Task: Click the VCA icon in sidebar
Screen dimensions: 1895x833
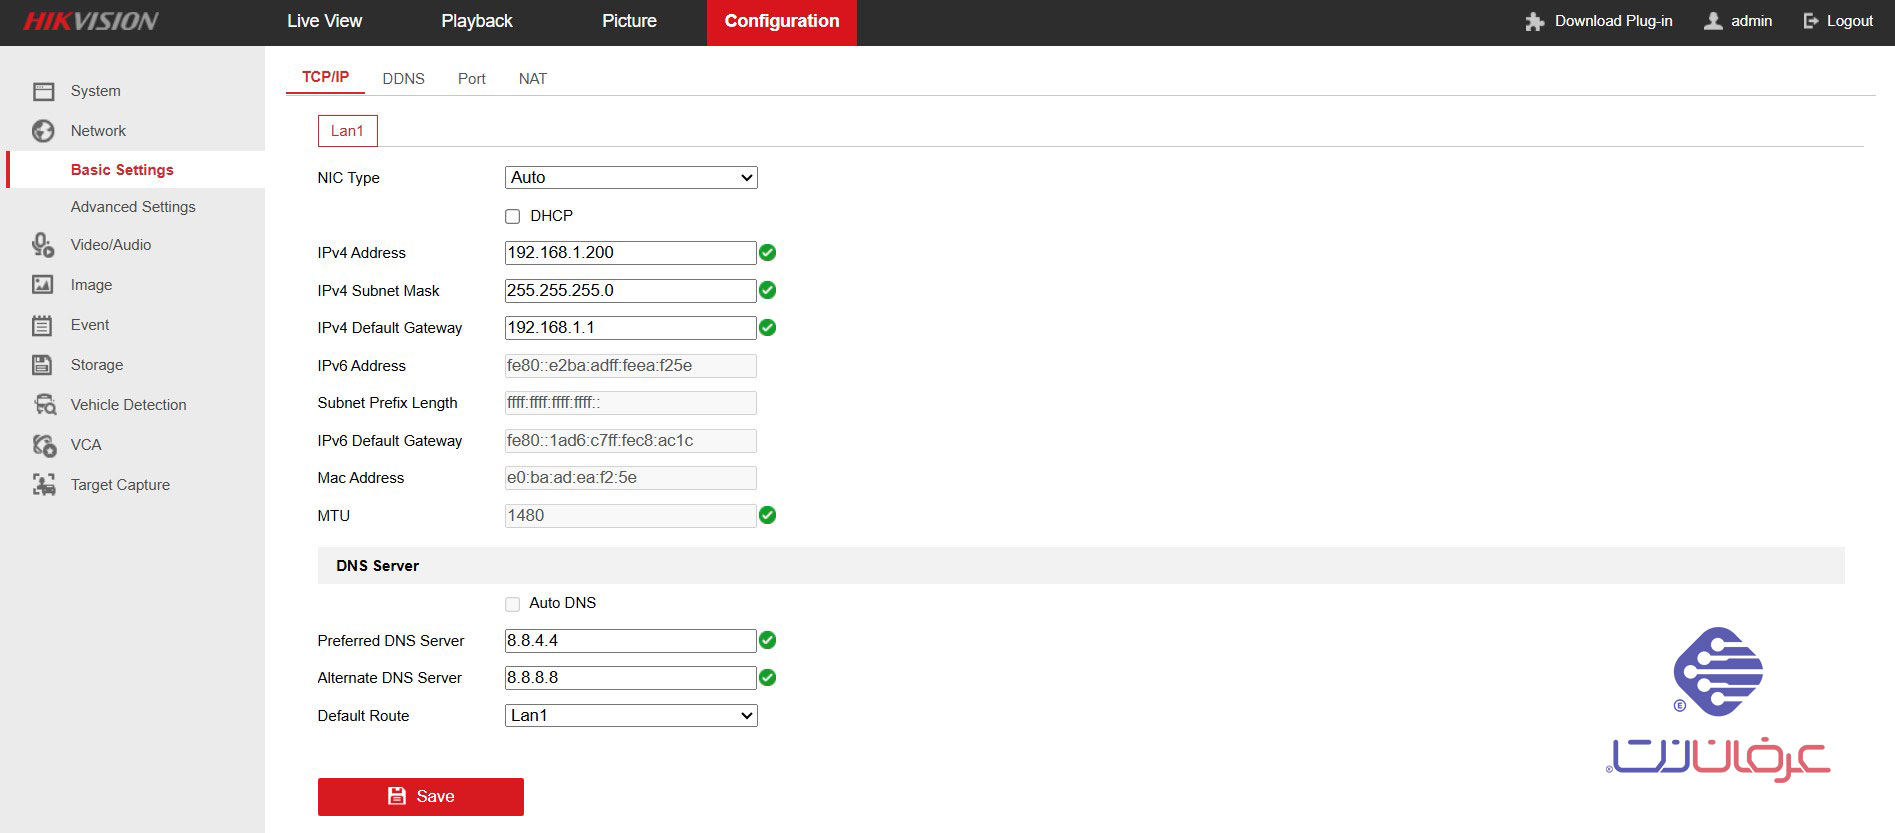Action: [x=44, y=445]
